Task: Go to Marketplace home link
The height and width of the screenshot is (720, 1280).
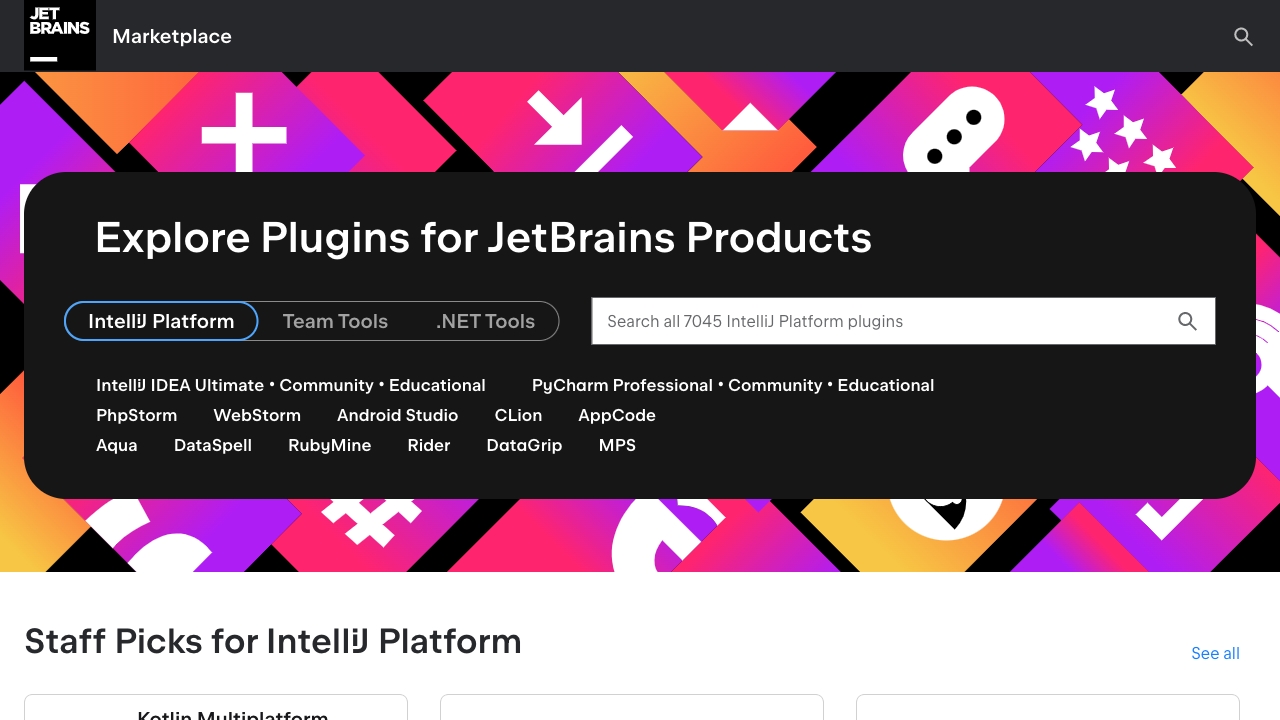Action: coord(172,36)
